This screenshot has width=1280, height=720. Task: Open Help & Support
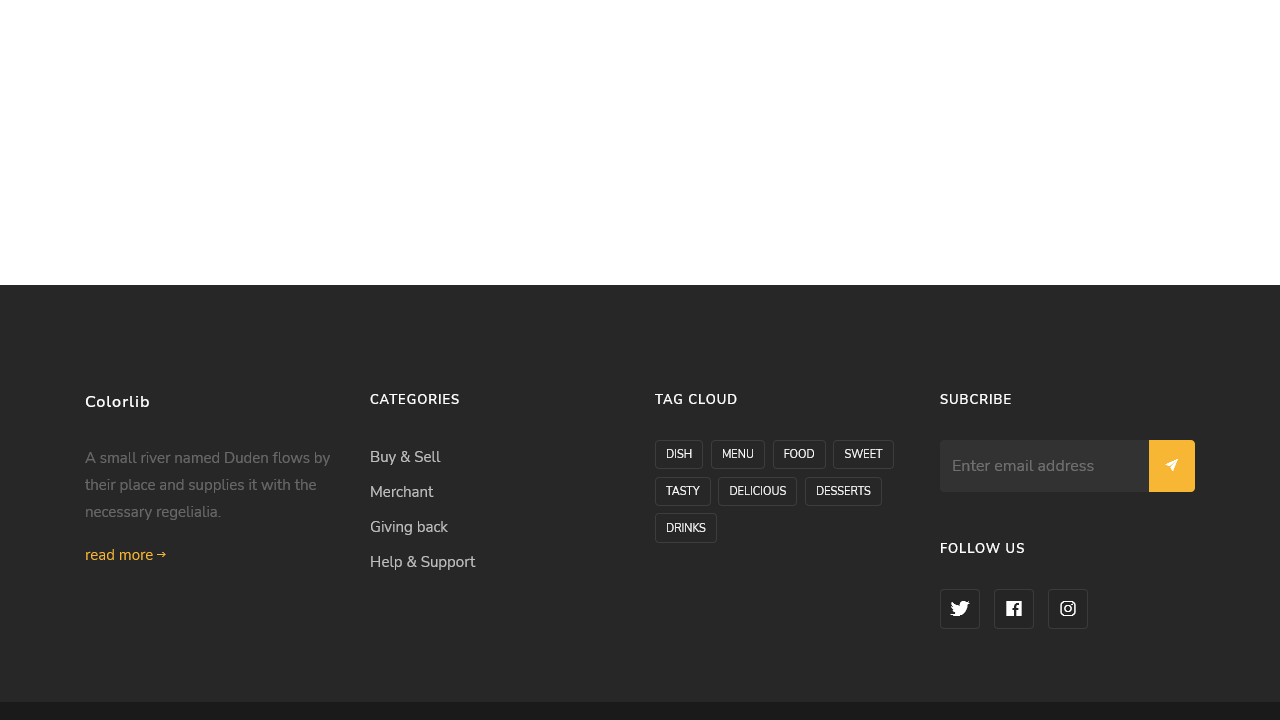422,561
